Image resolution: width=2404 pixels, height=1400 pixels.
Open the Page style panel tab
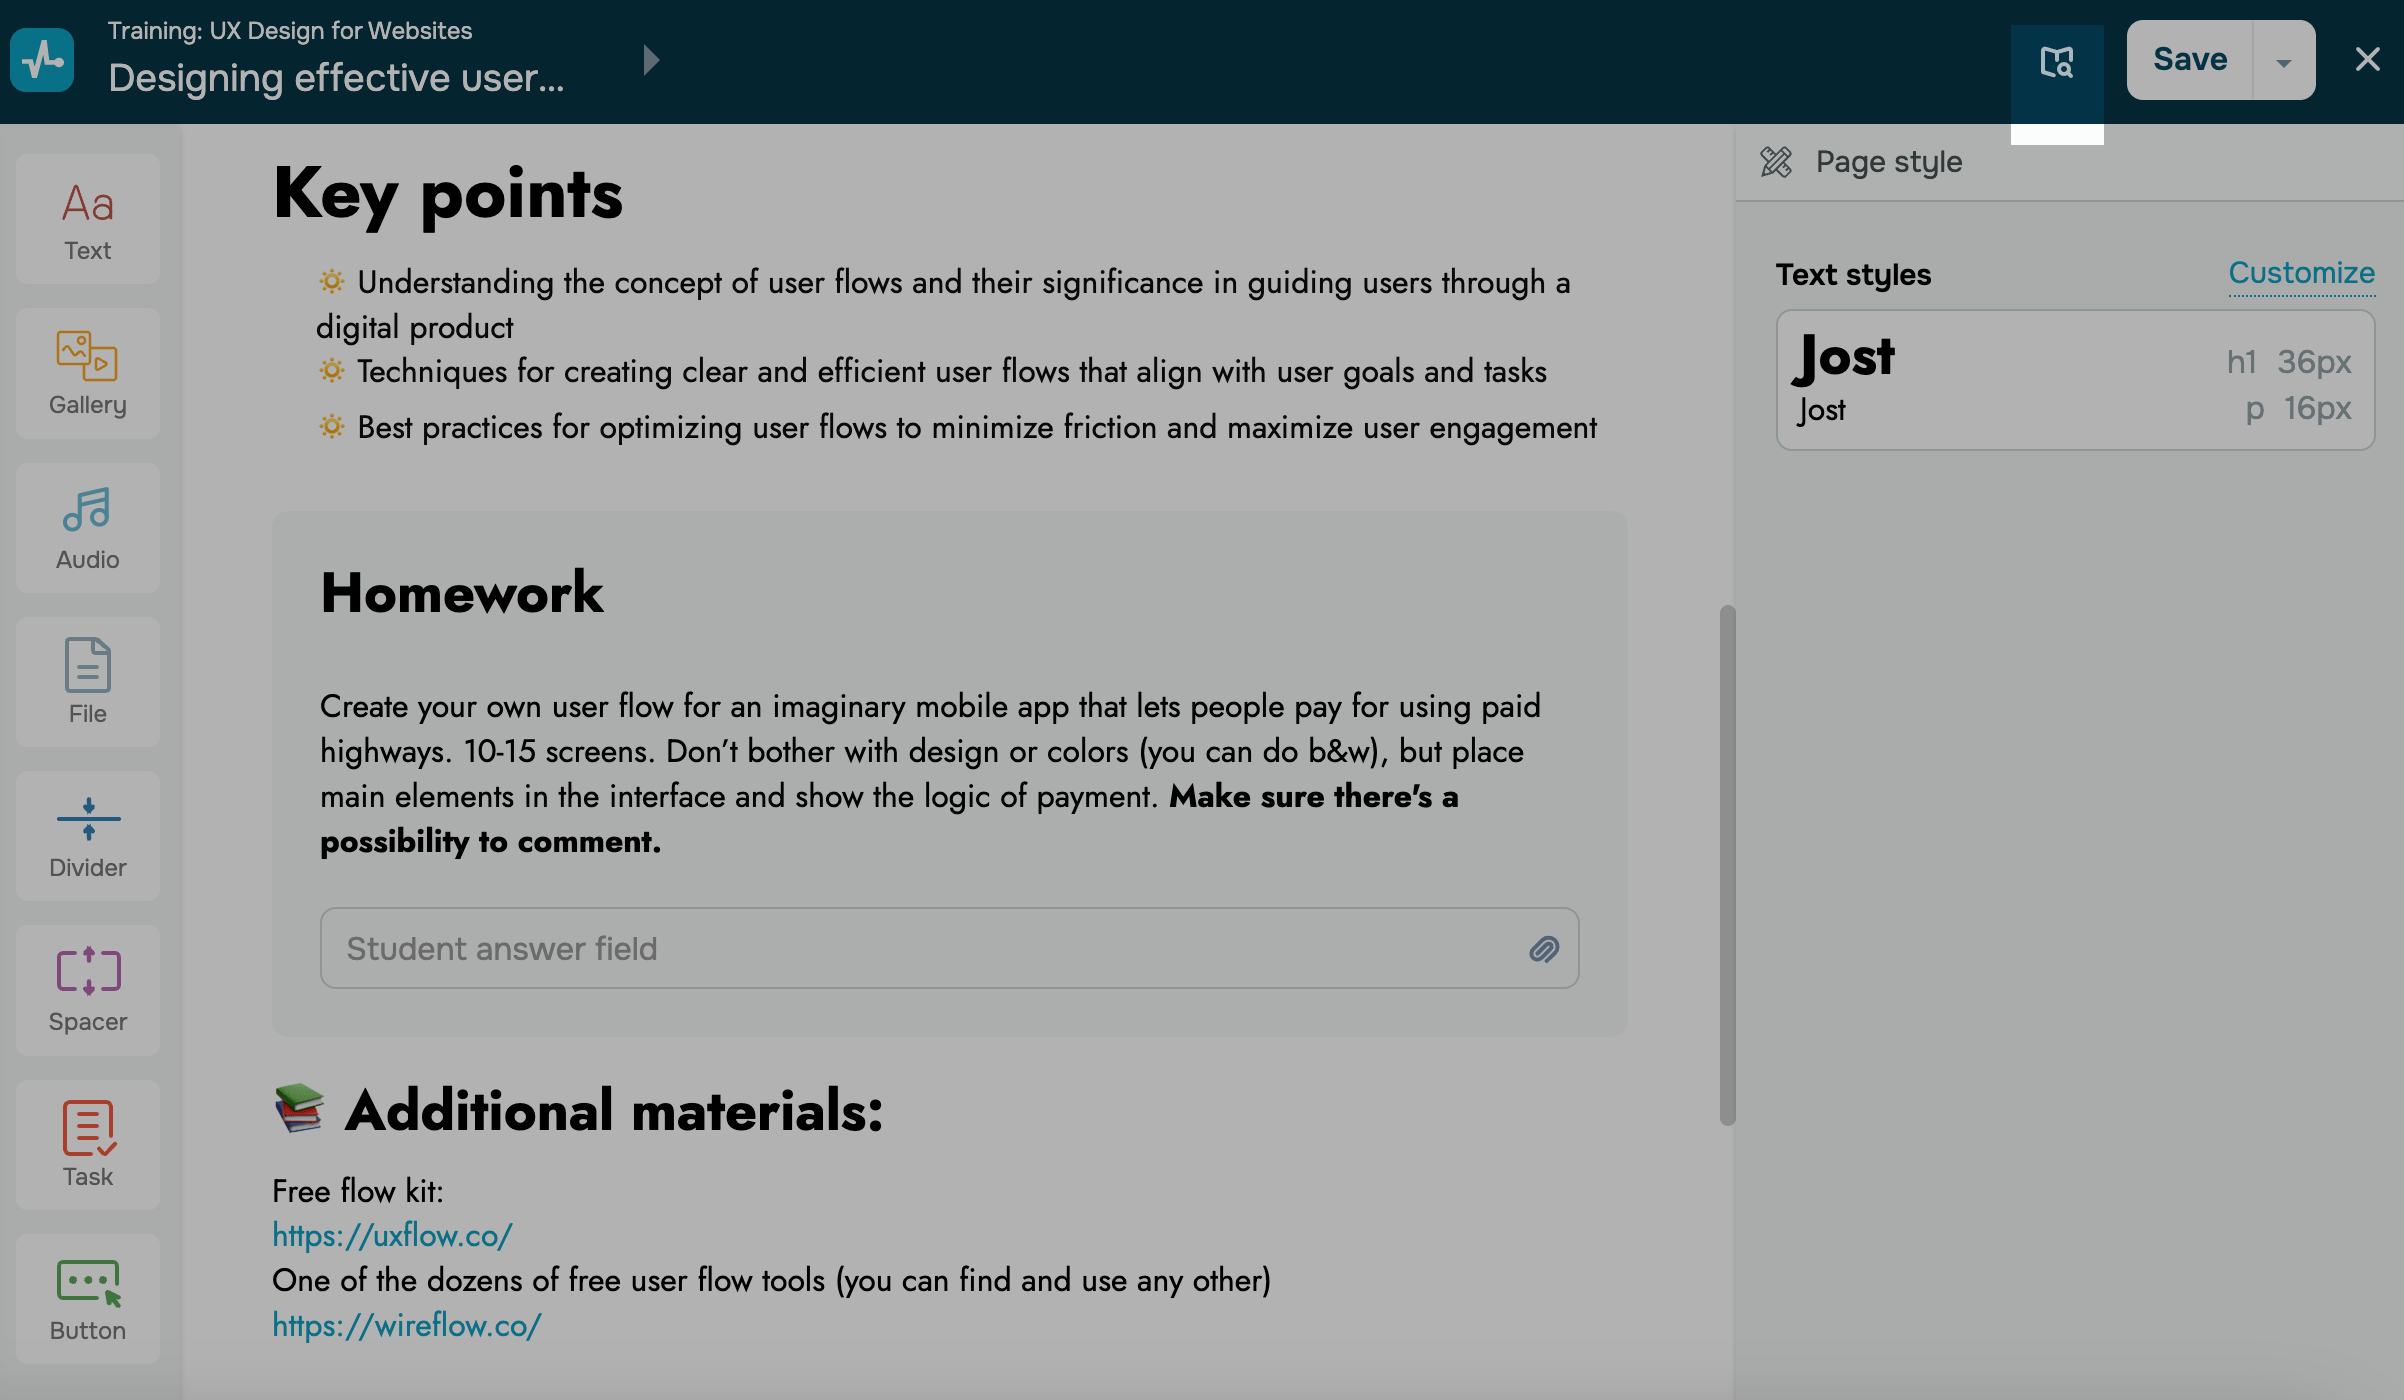pyautogui.click(x=1888, y=162)
